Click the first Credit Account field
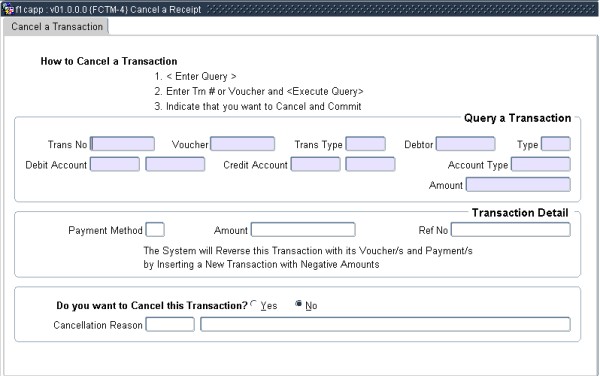Screen dimensions: 600x376 pos(315,164)
